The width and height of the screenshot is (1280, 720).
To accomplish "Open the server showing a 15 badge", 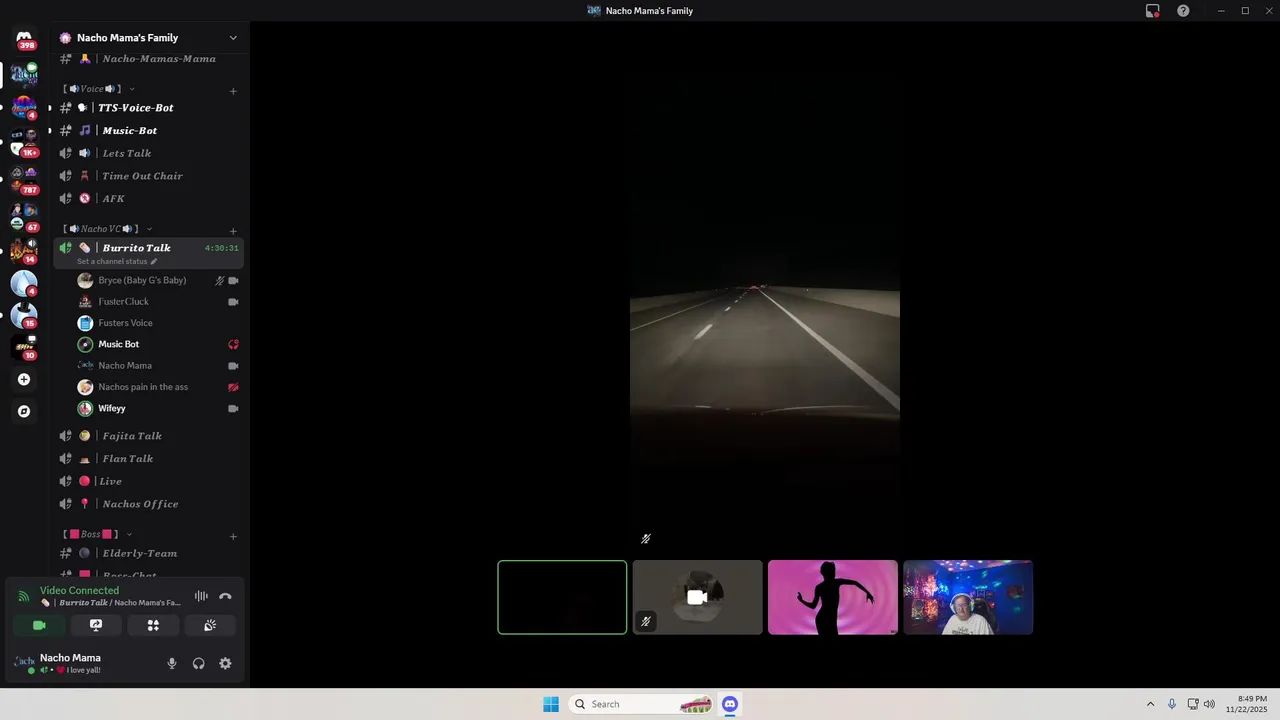I will 24,314.
